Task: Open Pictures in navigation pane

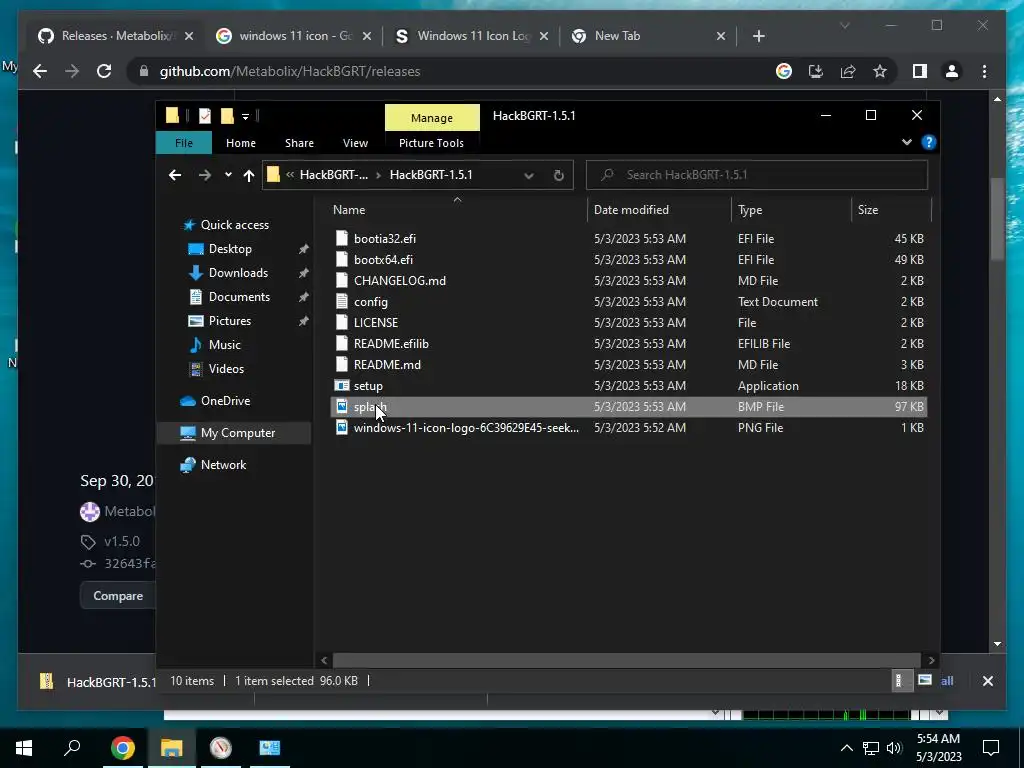Action: 229,321
